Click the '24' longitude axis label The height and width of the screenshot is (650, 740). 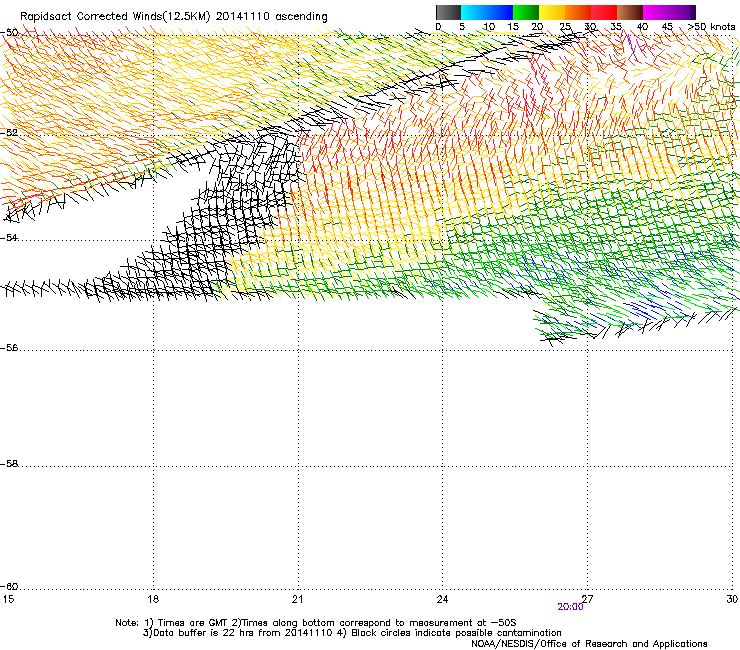tap(442, 599)
